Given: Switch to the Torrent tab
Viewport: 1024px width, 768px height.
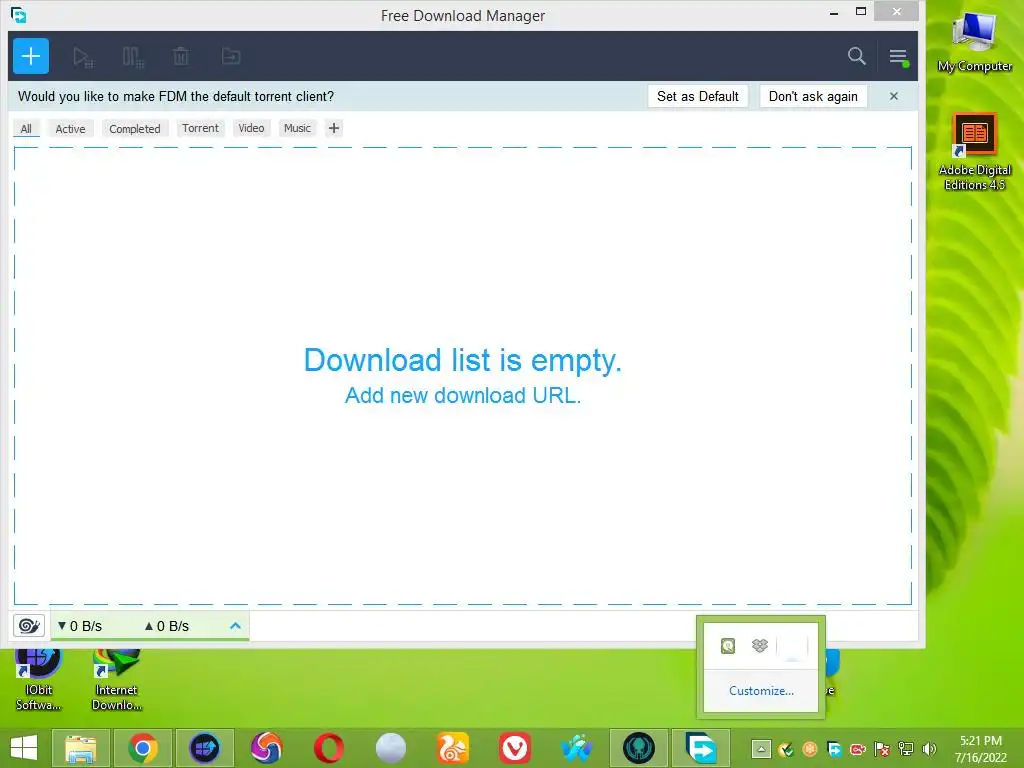Looking at the screenshot, I should (200, 128).
